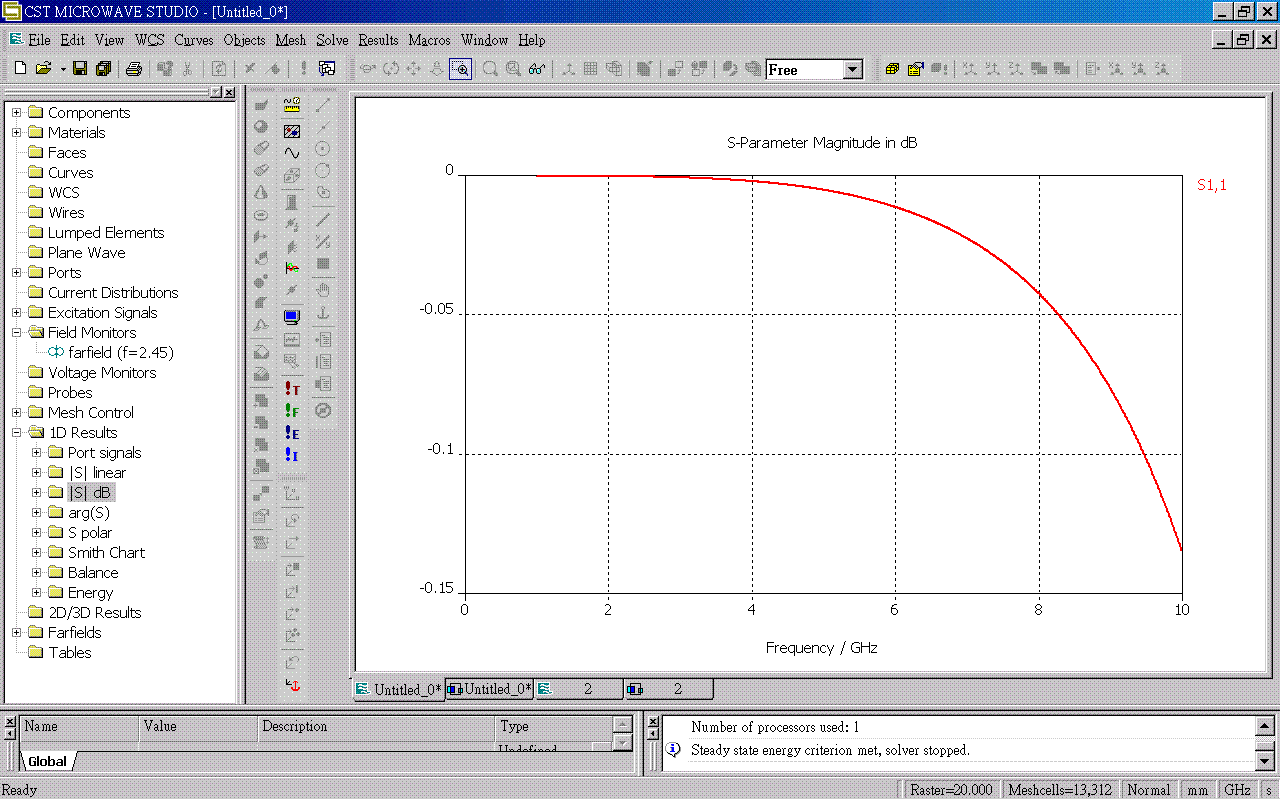Screen dimensions: 1280x800
Task: Expand the Materials tree node
Action: click(16, 132)
